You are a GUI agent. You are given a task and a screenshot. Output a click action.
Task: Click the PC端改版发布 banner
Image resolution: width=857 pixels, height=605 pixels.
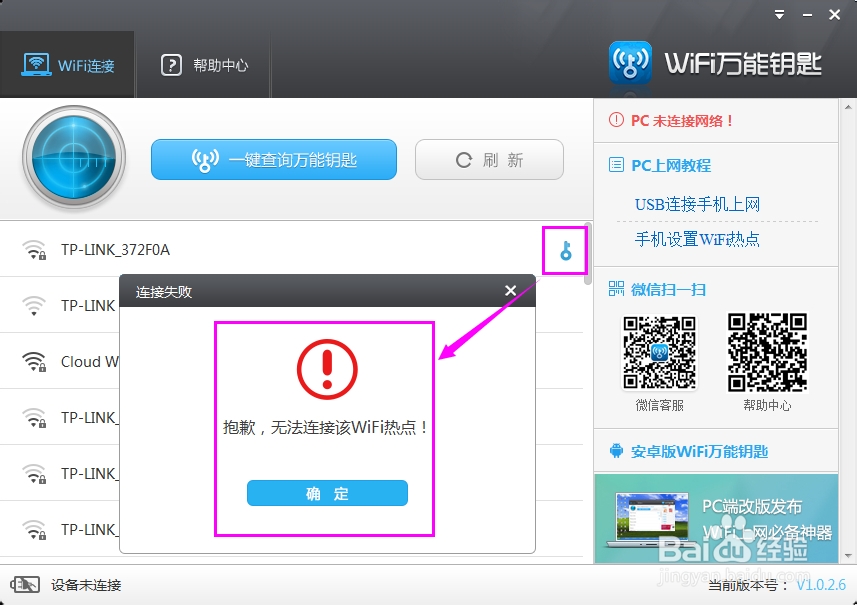pyautogui.click(x=716, y=518)
